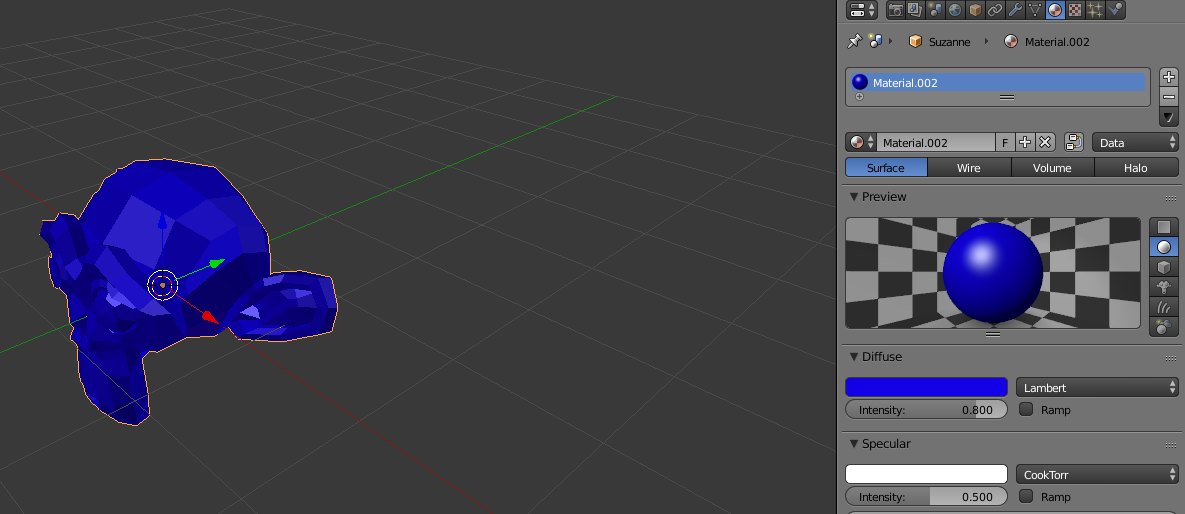This screenshot has height=514, width=1185.
Task: Remove the material slot with minus button
Action: point(1168,97)
